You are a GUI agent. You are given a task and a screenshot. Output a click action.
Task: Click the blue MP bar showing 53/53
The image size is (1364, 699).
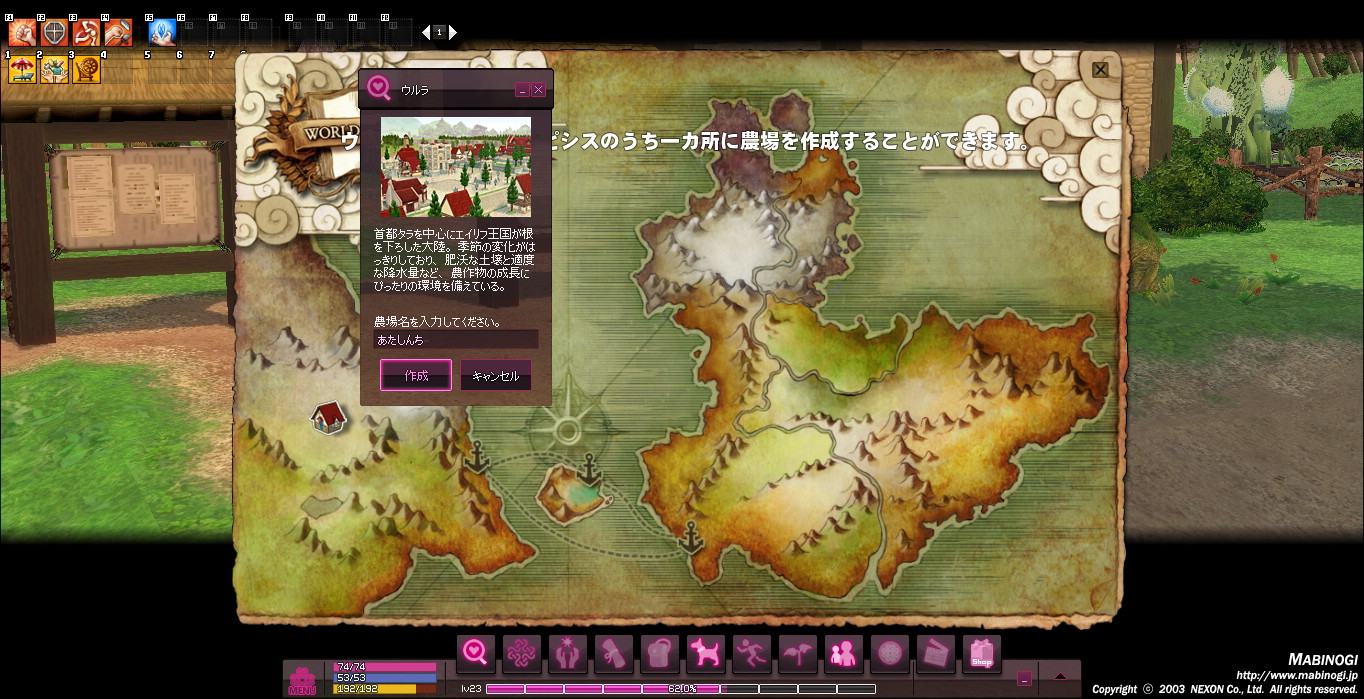[385, 678]
